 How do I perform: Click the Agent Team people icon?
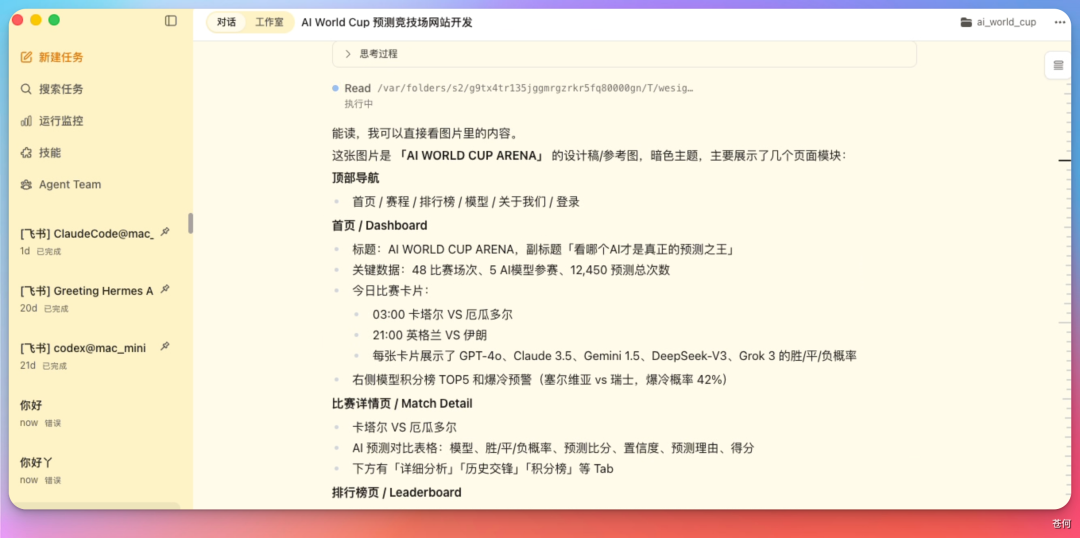26,185
